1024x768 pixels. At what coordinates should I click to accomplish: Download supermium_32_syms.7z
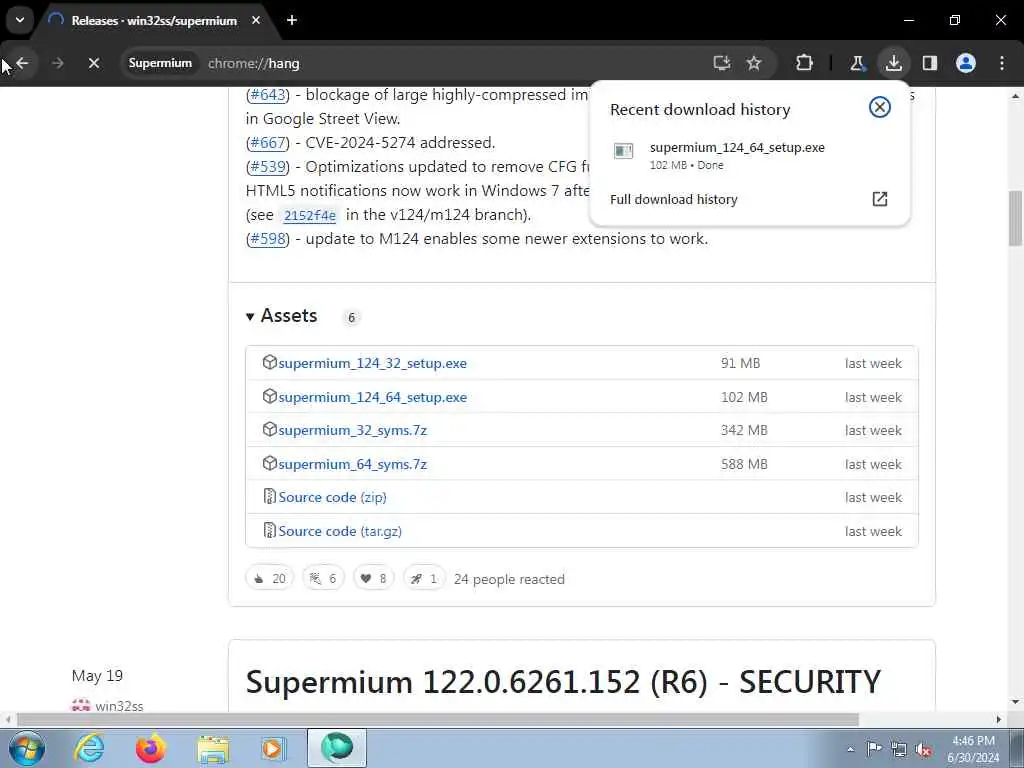pos(353,430)
